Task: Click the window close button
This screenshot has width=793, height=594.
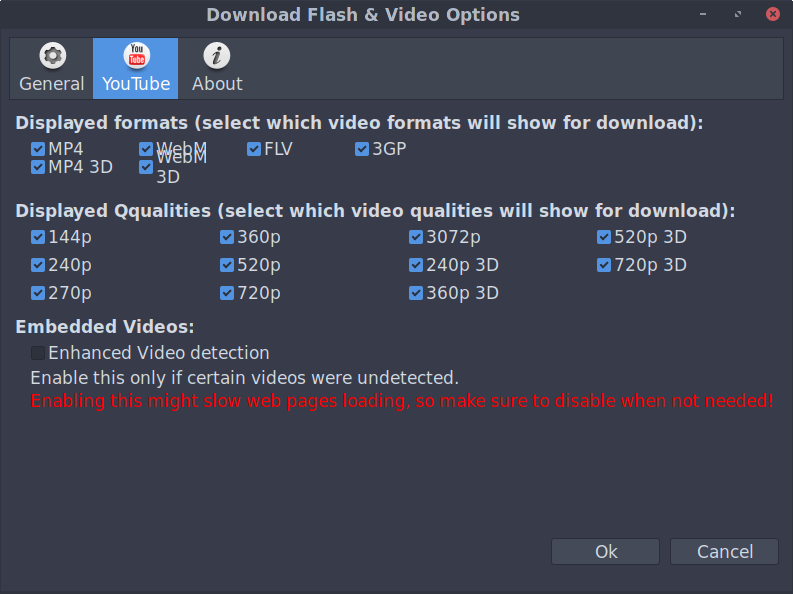Action: point(772,15)
